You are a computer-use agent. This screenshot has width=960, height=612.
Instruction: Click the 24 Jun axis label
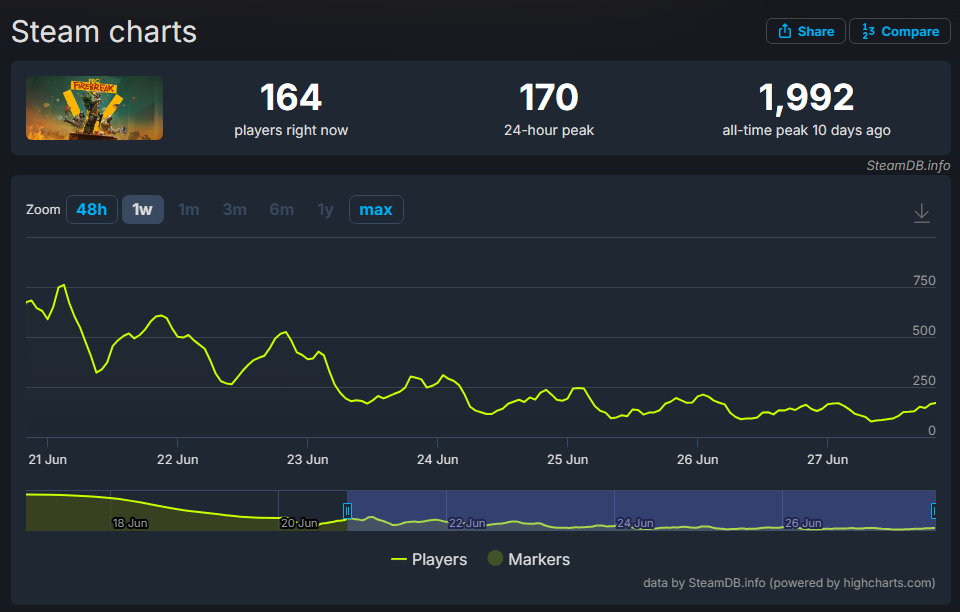[x=437, y=460]
